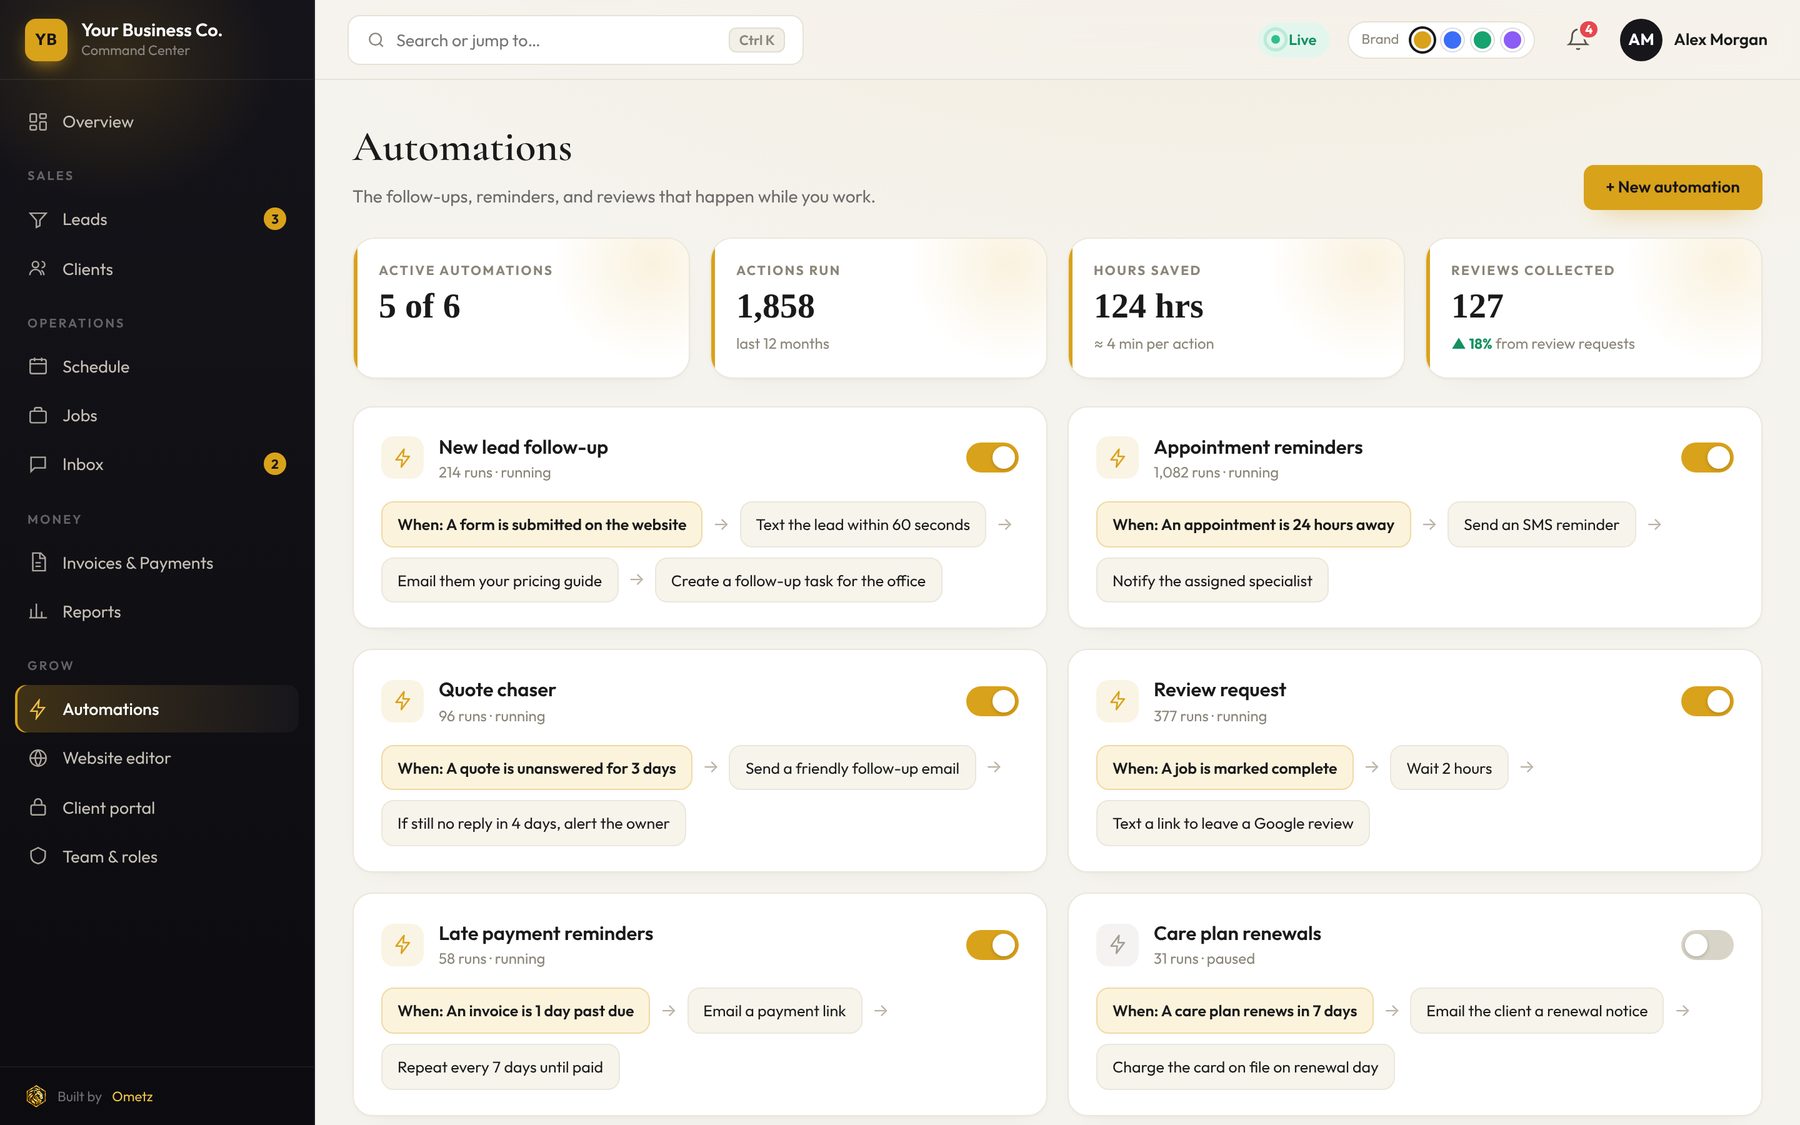
Task: Click the Reports chart icon
Action: pyautogui.click(x=38, y=611)
